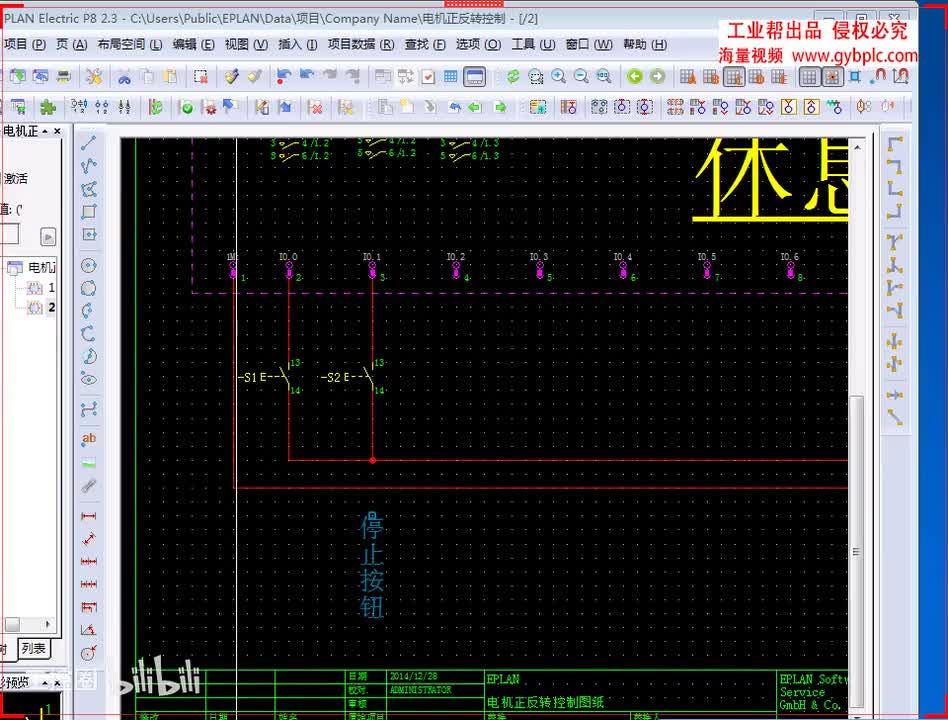The image size is (948, 720).
Task: Click the green puzzle piece icon
Action: [48, 108]
